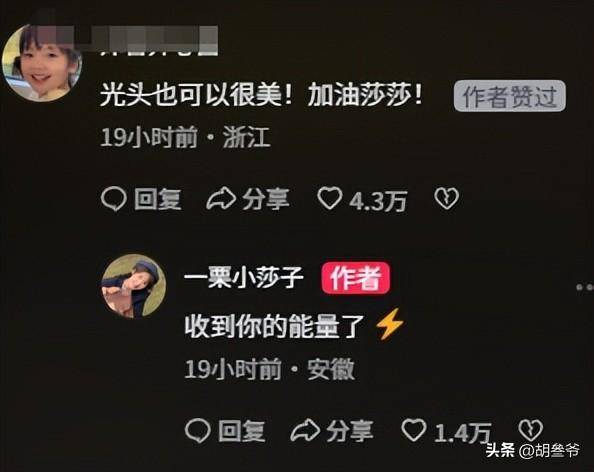Click 分享 text under author's reply
Screen dimensions: 594x472
click(350, 431)
